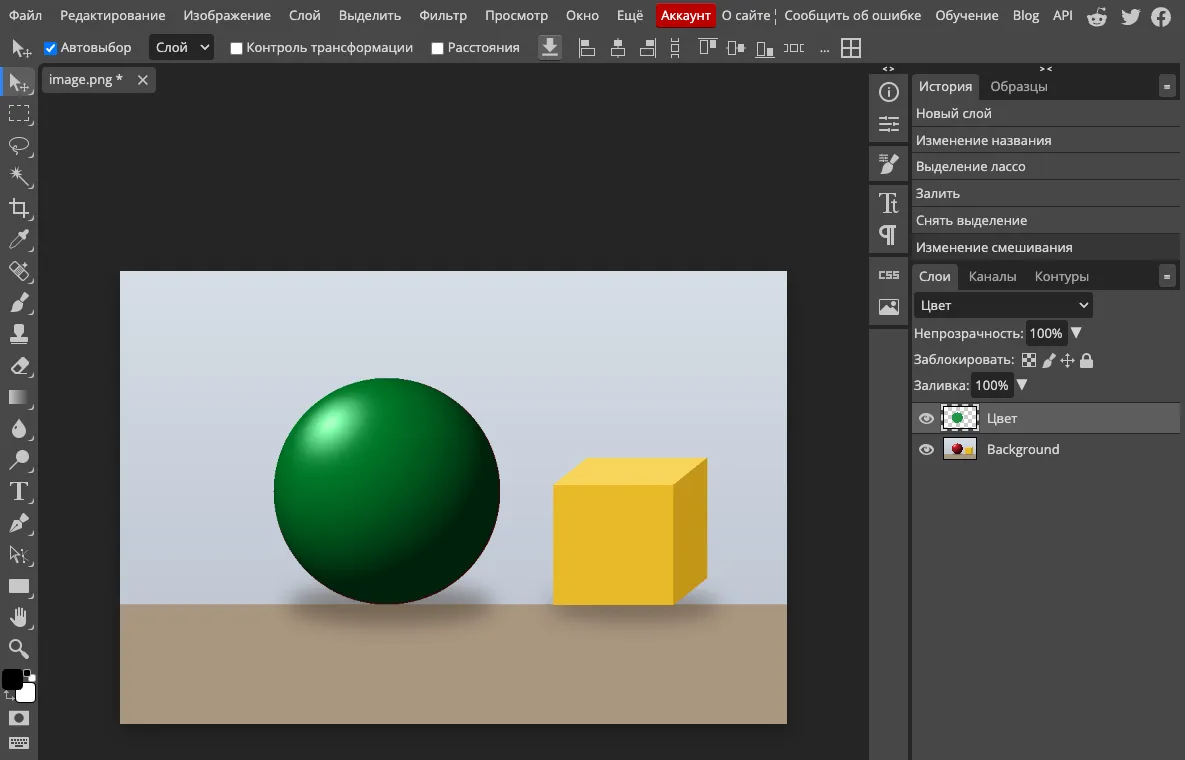
Task: Open the CSS panel icon
Action: click(x=889, y=275)
